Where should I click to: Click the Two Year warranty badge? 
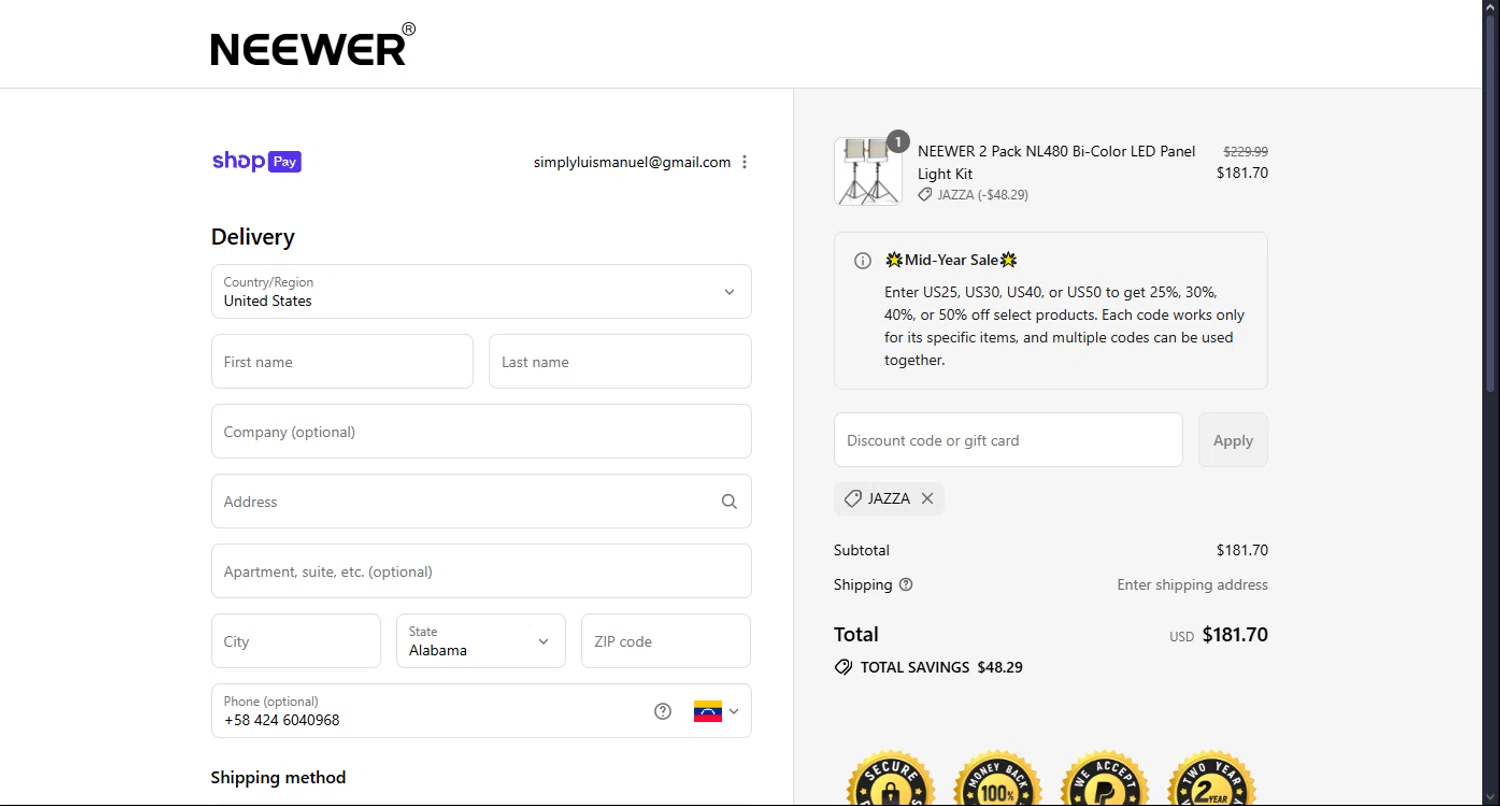[x=1212, y=778]
